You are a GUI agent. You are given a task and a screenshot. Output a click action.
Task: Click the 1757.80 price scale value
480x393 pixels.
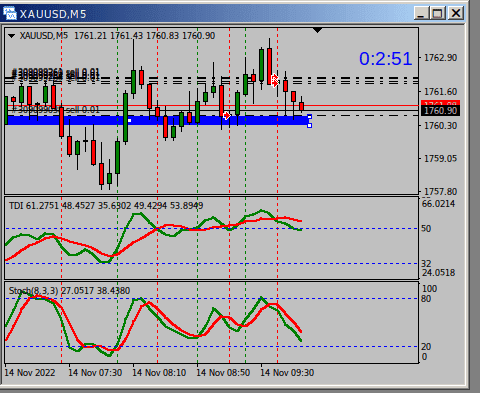coord(440,192)
